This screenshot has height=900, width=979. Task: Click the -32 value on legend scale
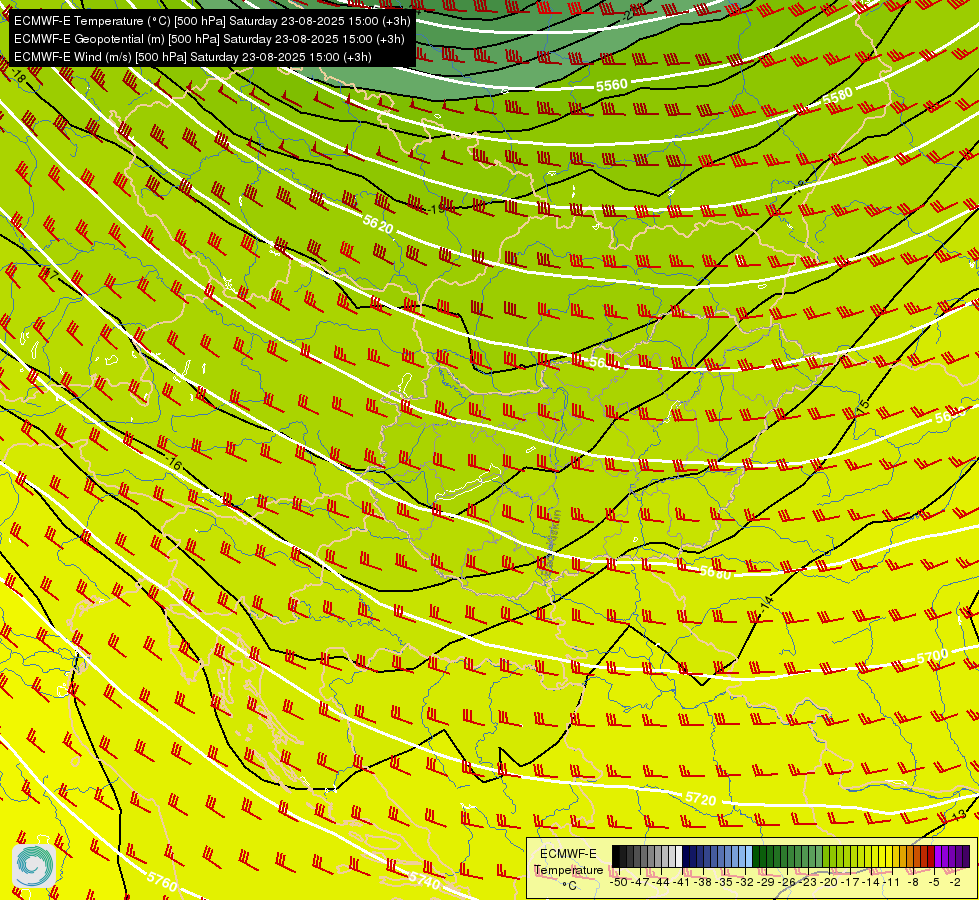[745, 882]
